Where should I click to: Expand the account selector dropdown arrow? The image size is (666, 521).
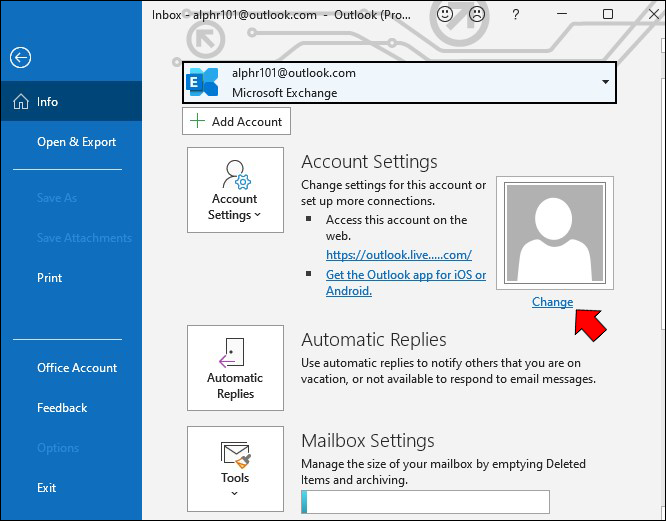[x=605, y=82]
